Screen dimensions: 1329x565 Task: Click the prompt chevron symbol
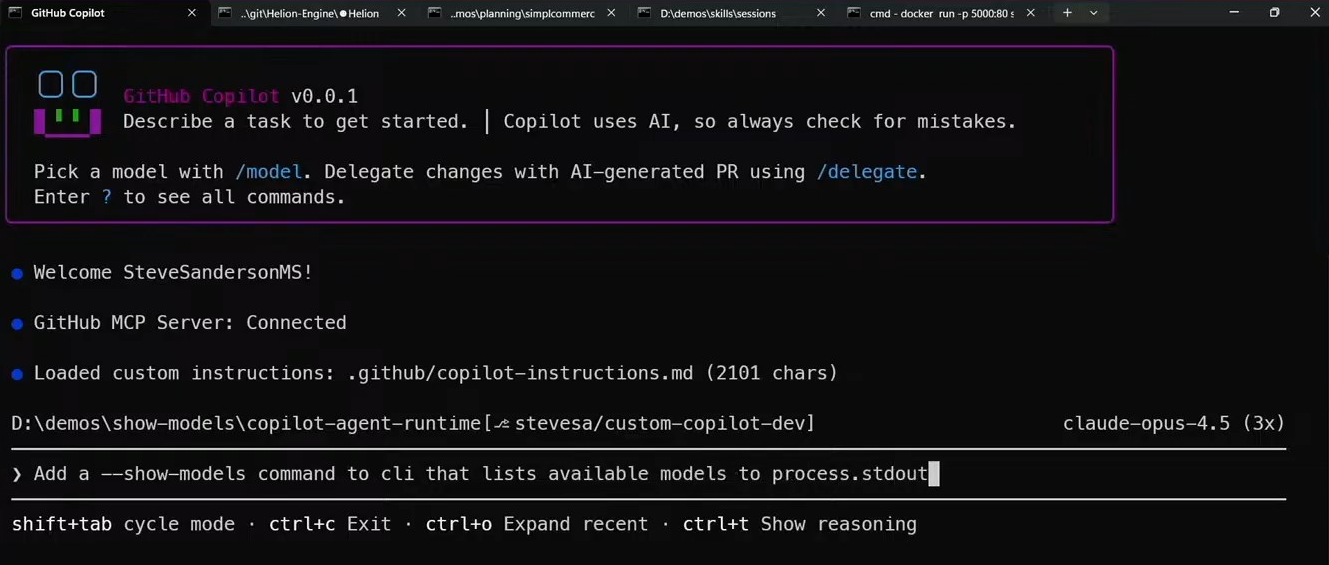coord(17,474)
